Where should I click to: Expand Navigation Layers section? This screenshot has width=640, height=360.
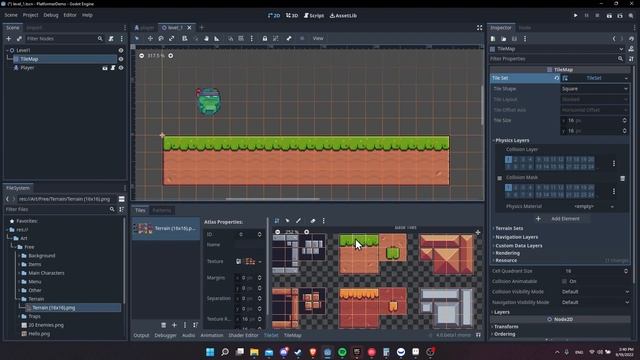coord(516,237)
